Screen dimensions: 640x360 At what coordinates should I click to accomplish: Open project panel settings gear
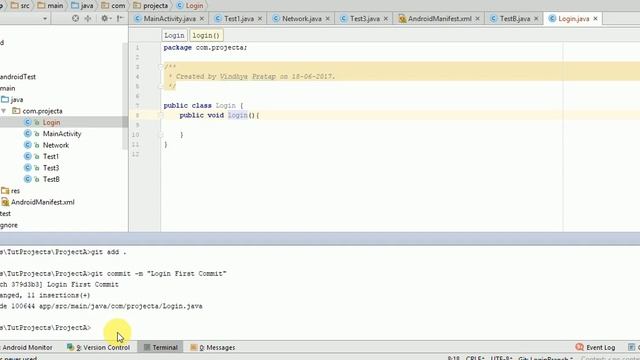pos(105,18)
